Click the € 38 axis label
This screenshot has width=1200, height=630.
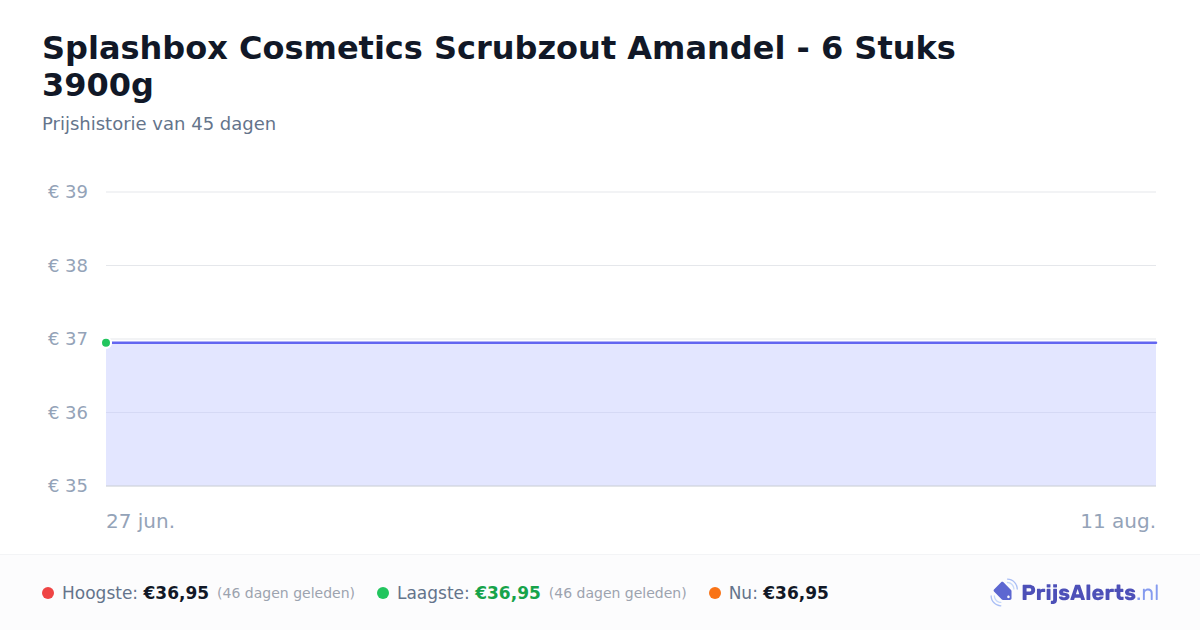pos(68,266)
